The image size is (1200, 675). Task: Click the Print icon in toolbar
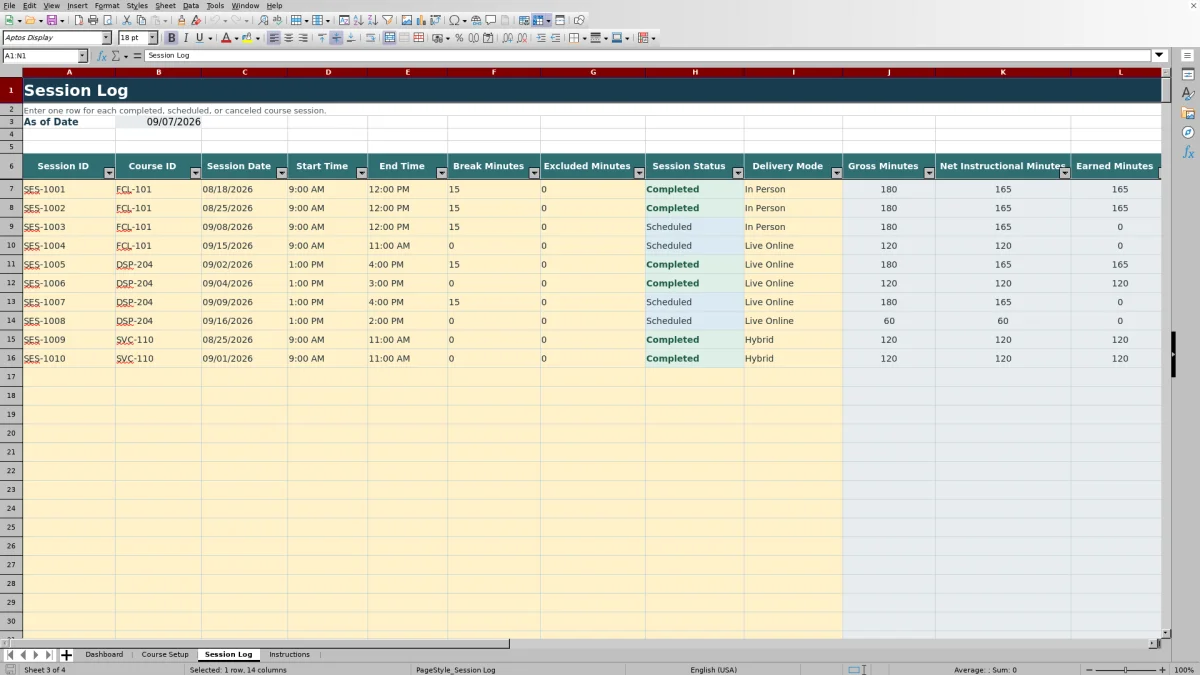(92, 20)
